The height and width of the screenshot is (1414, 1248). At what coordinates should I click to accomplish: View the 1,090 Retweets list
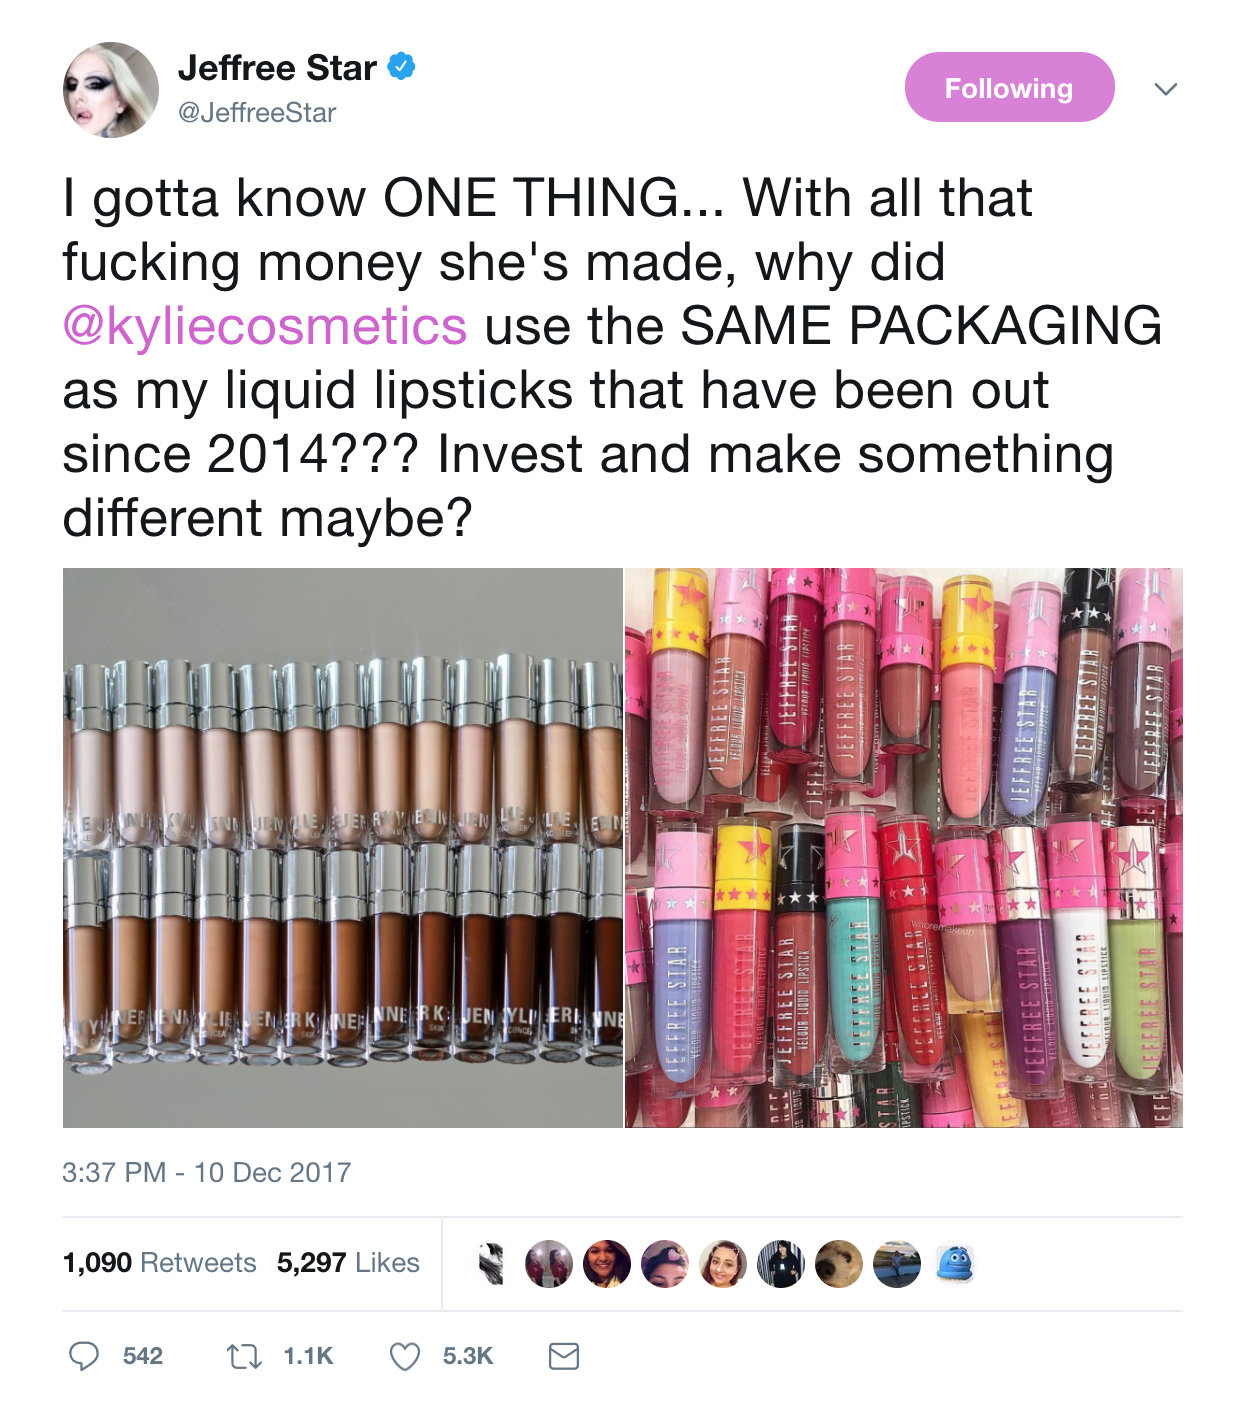point(159,1263)
